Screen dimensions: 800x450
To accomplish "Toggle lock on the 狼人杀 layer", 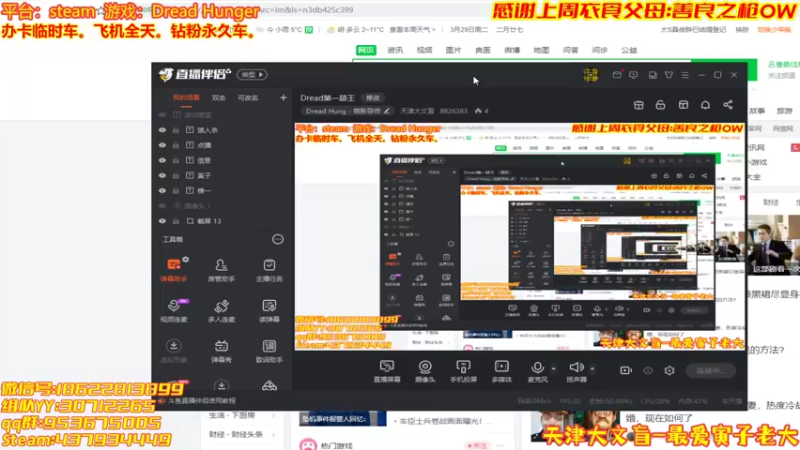I will point(176,130).
